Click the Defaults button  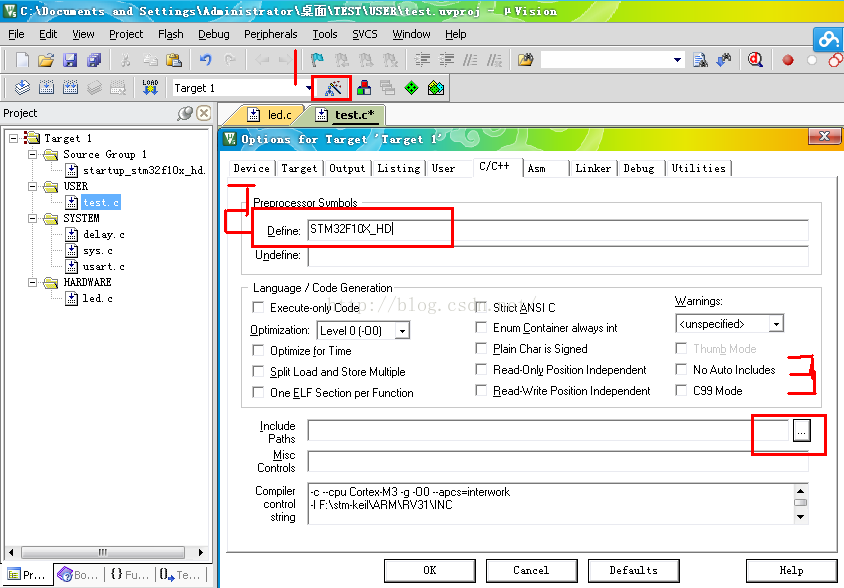[634, 570]
